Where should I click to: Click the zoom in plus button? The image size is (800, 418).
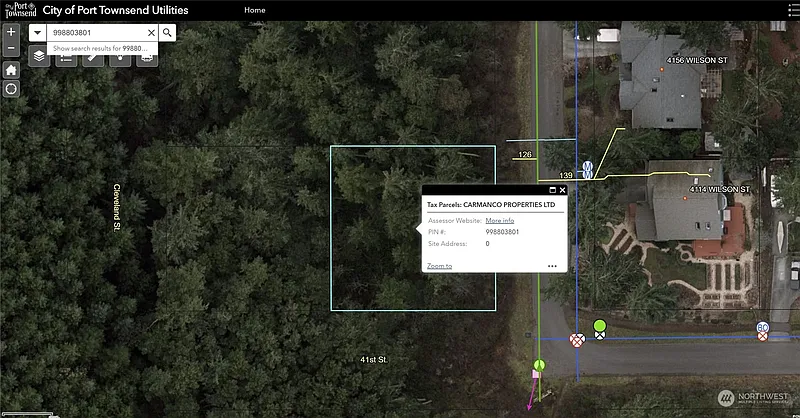coord(11,32)
